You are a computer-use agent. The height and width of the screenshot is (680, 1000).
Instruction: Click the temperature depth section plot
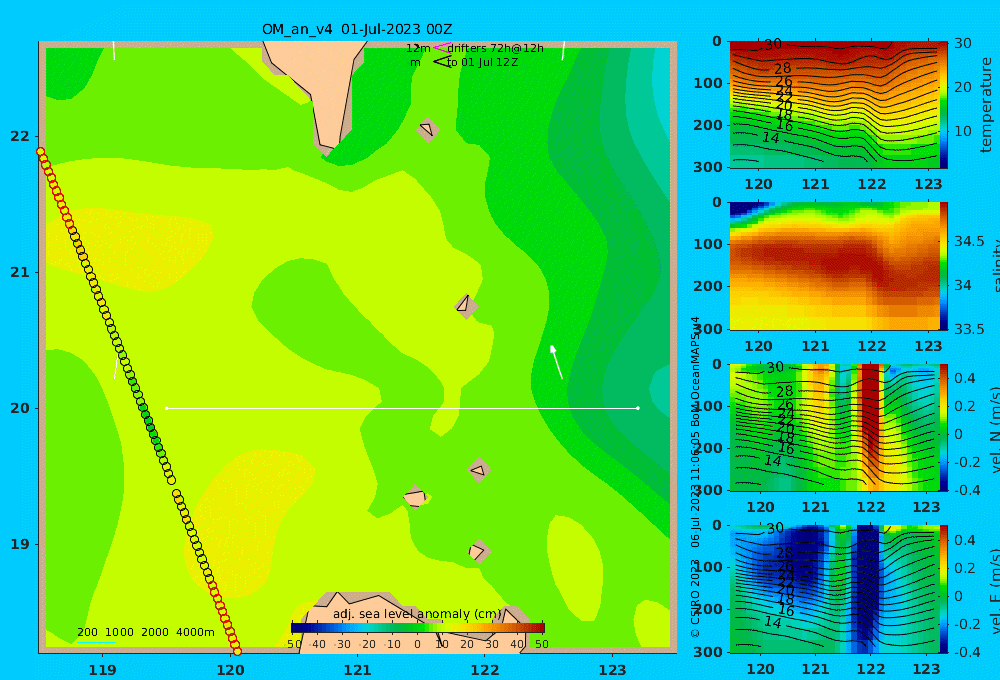[834, 105]
